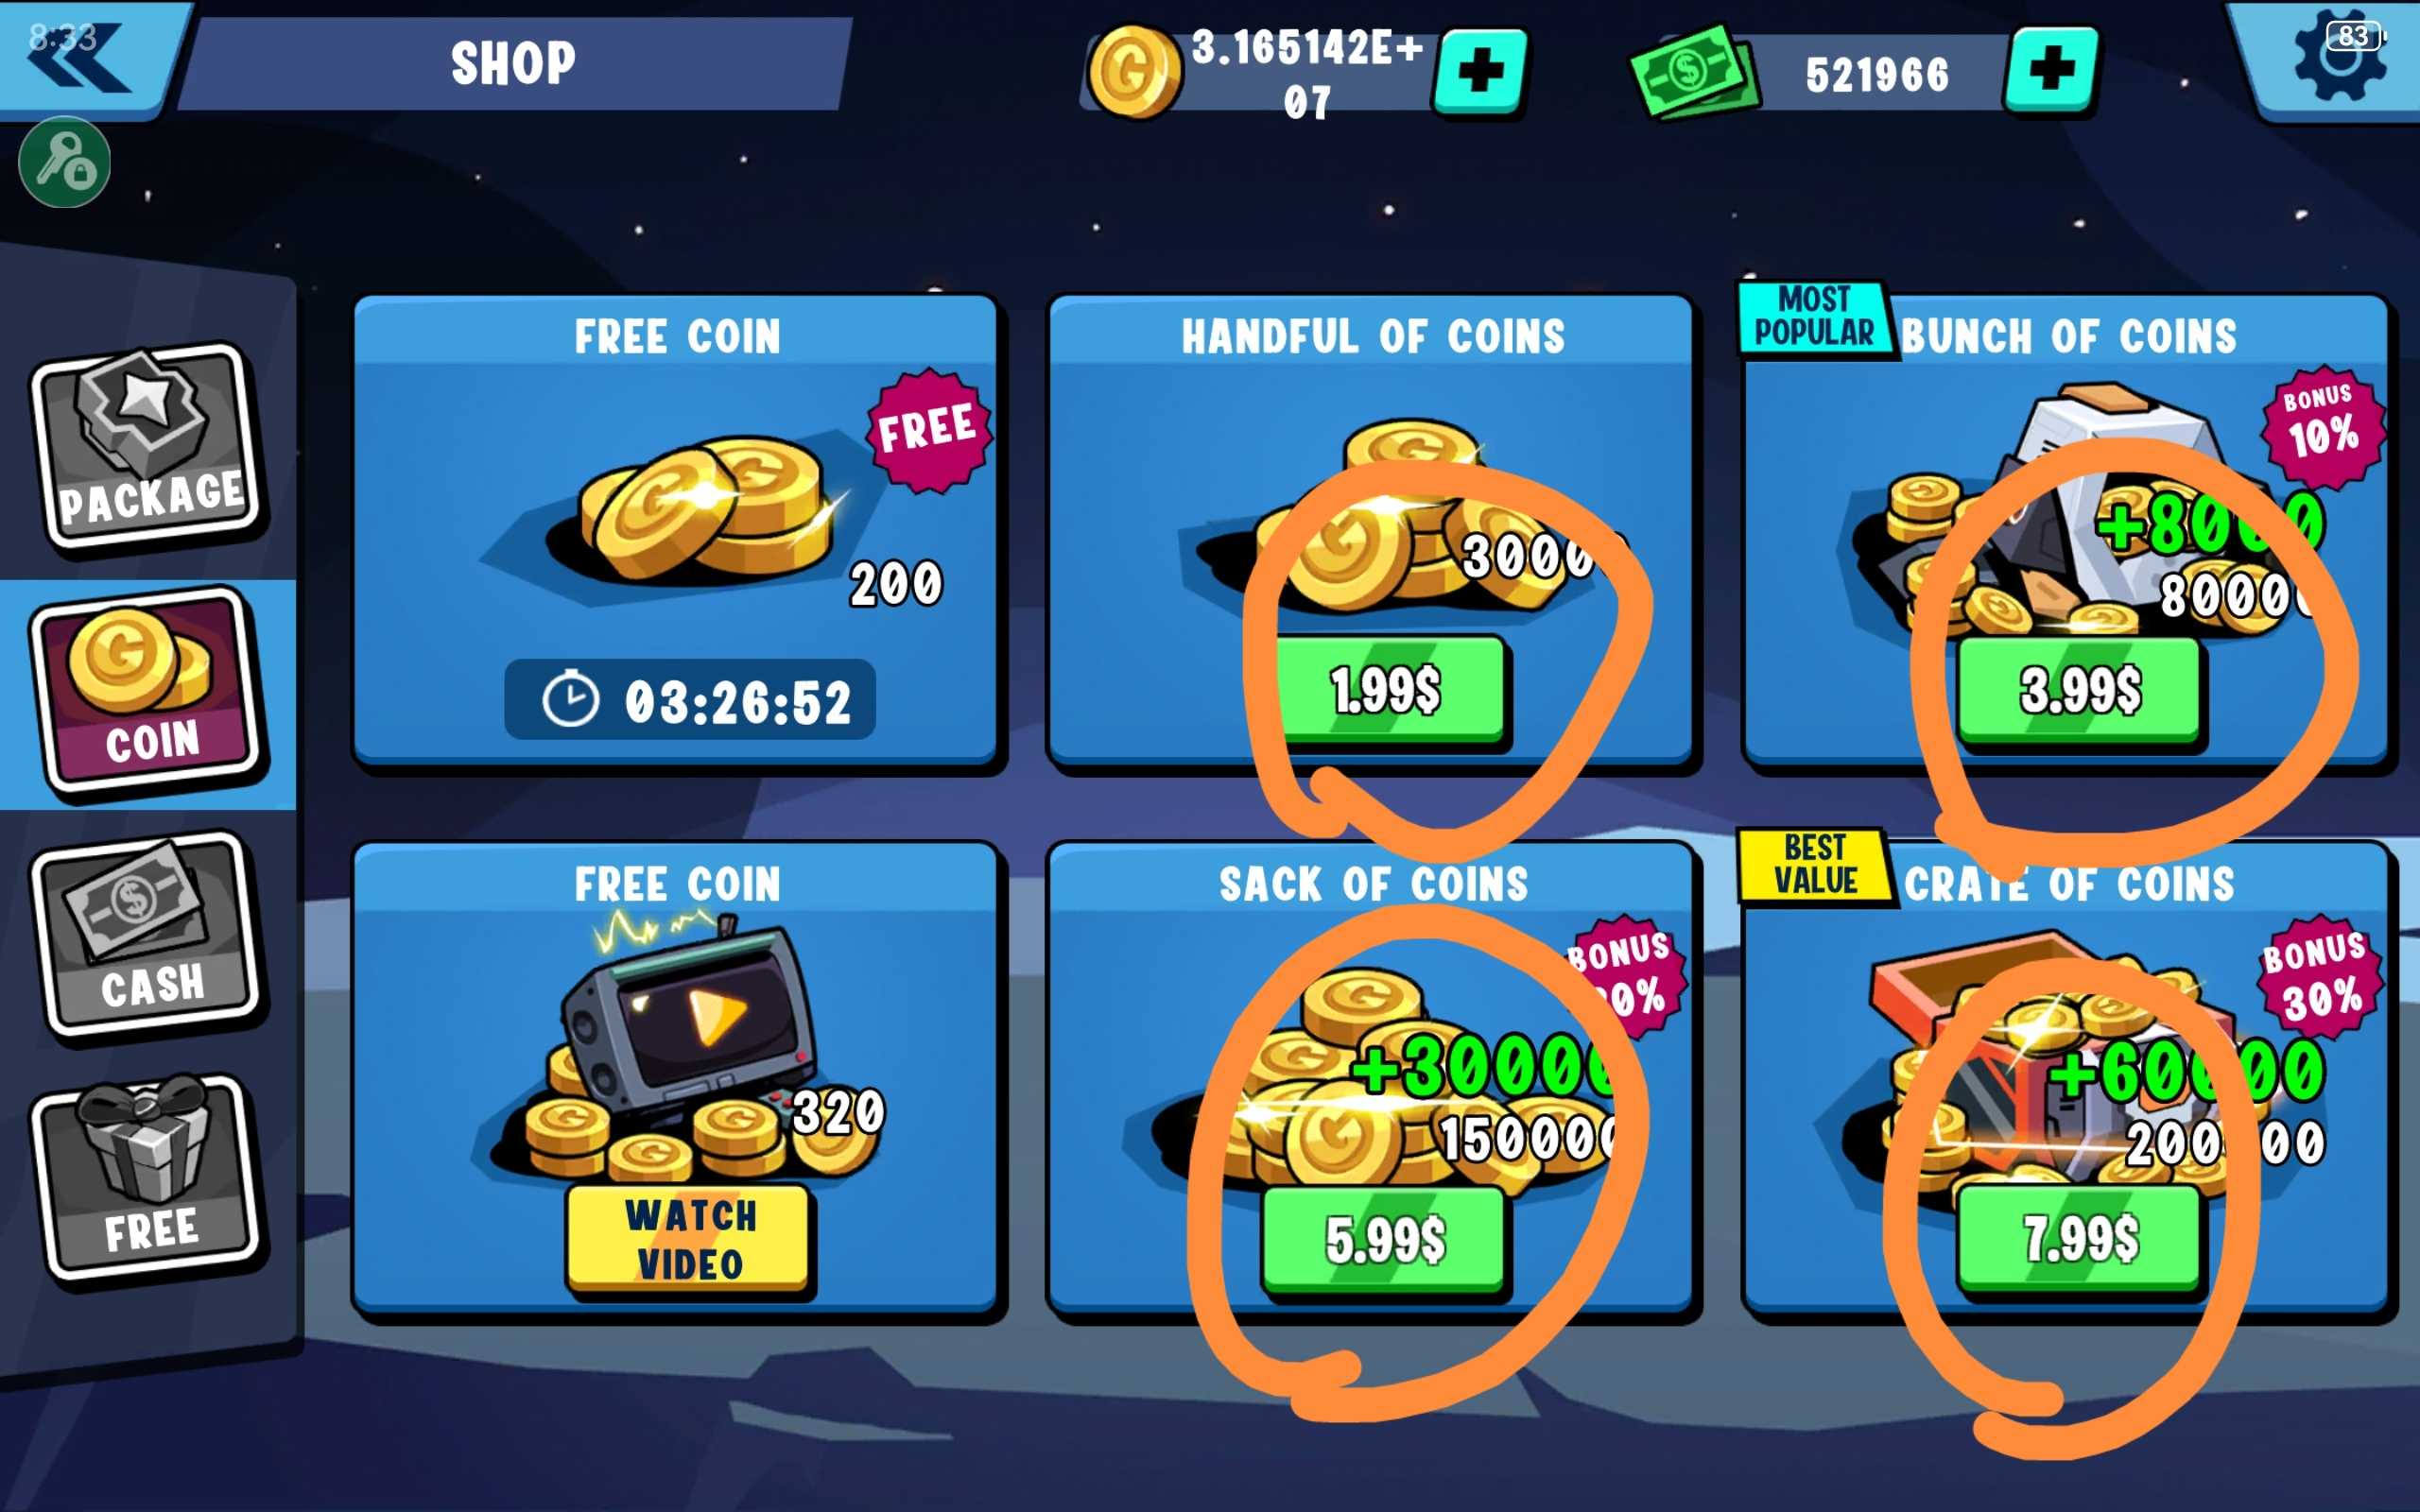Viewport: 2420px width, 1512px height.
Task: Tap the gold coin balance icon
Action: (x=1133, y=72)
